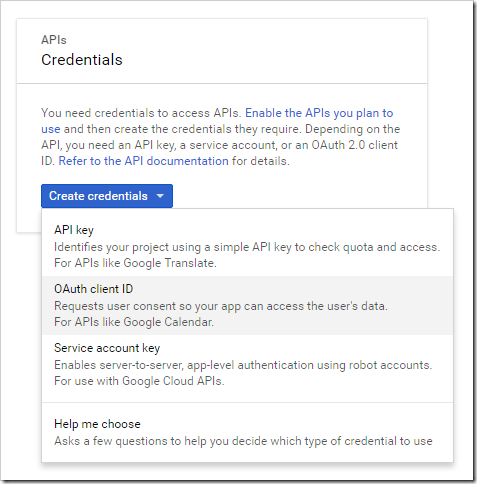Viewport: 477px width, 484px height.
Task: Click the "Asks a few questions" description
Action: (x=243, y=441)
